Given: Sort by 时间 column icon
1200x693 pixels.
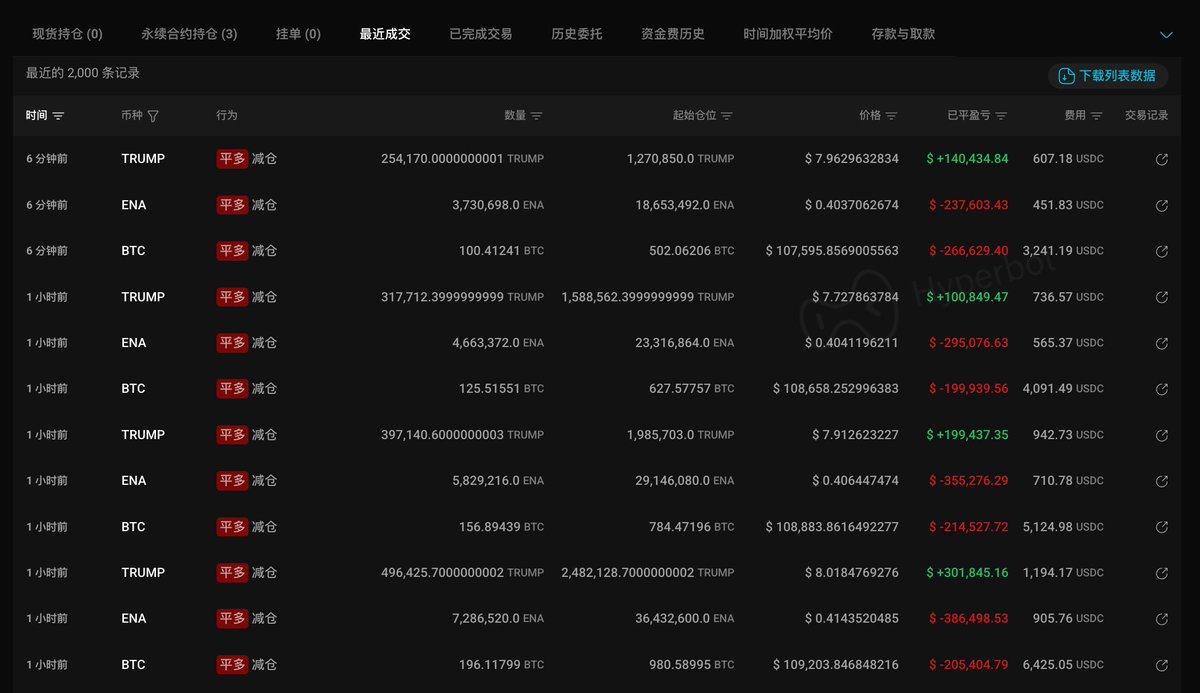Looking at the screenshot, I should point(58,116).
